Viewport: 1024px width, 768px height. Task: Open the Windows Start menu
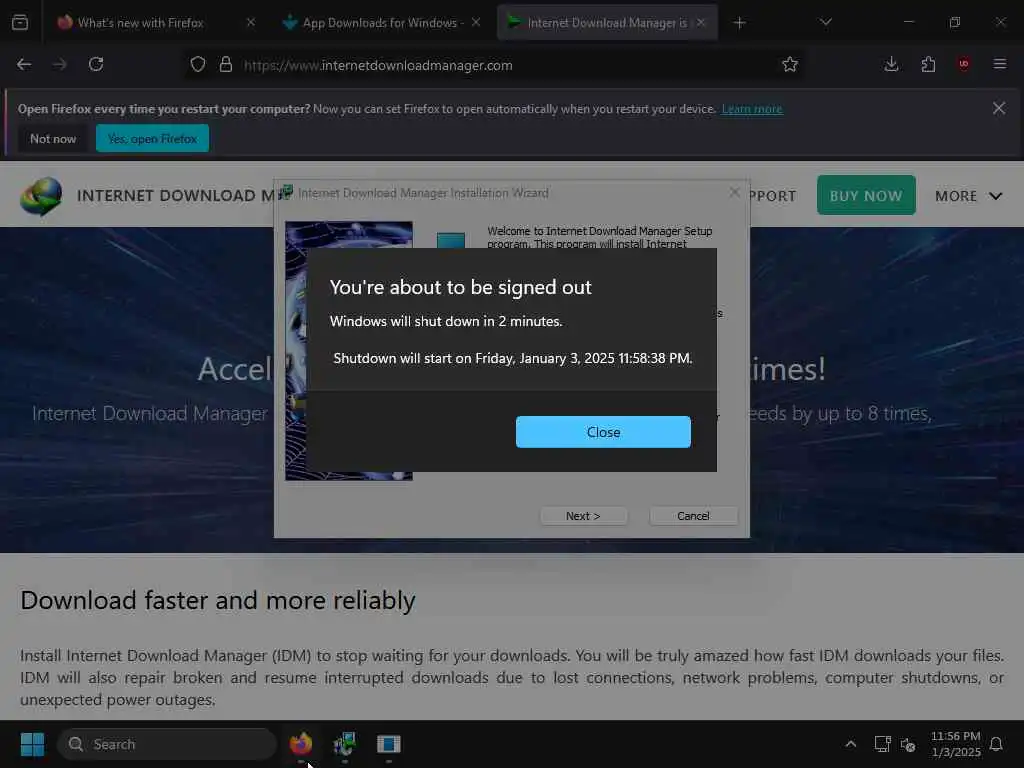click(x=32, y=744)
